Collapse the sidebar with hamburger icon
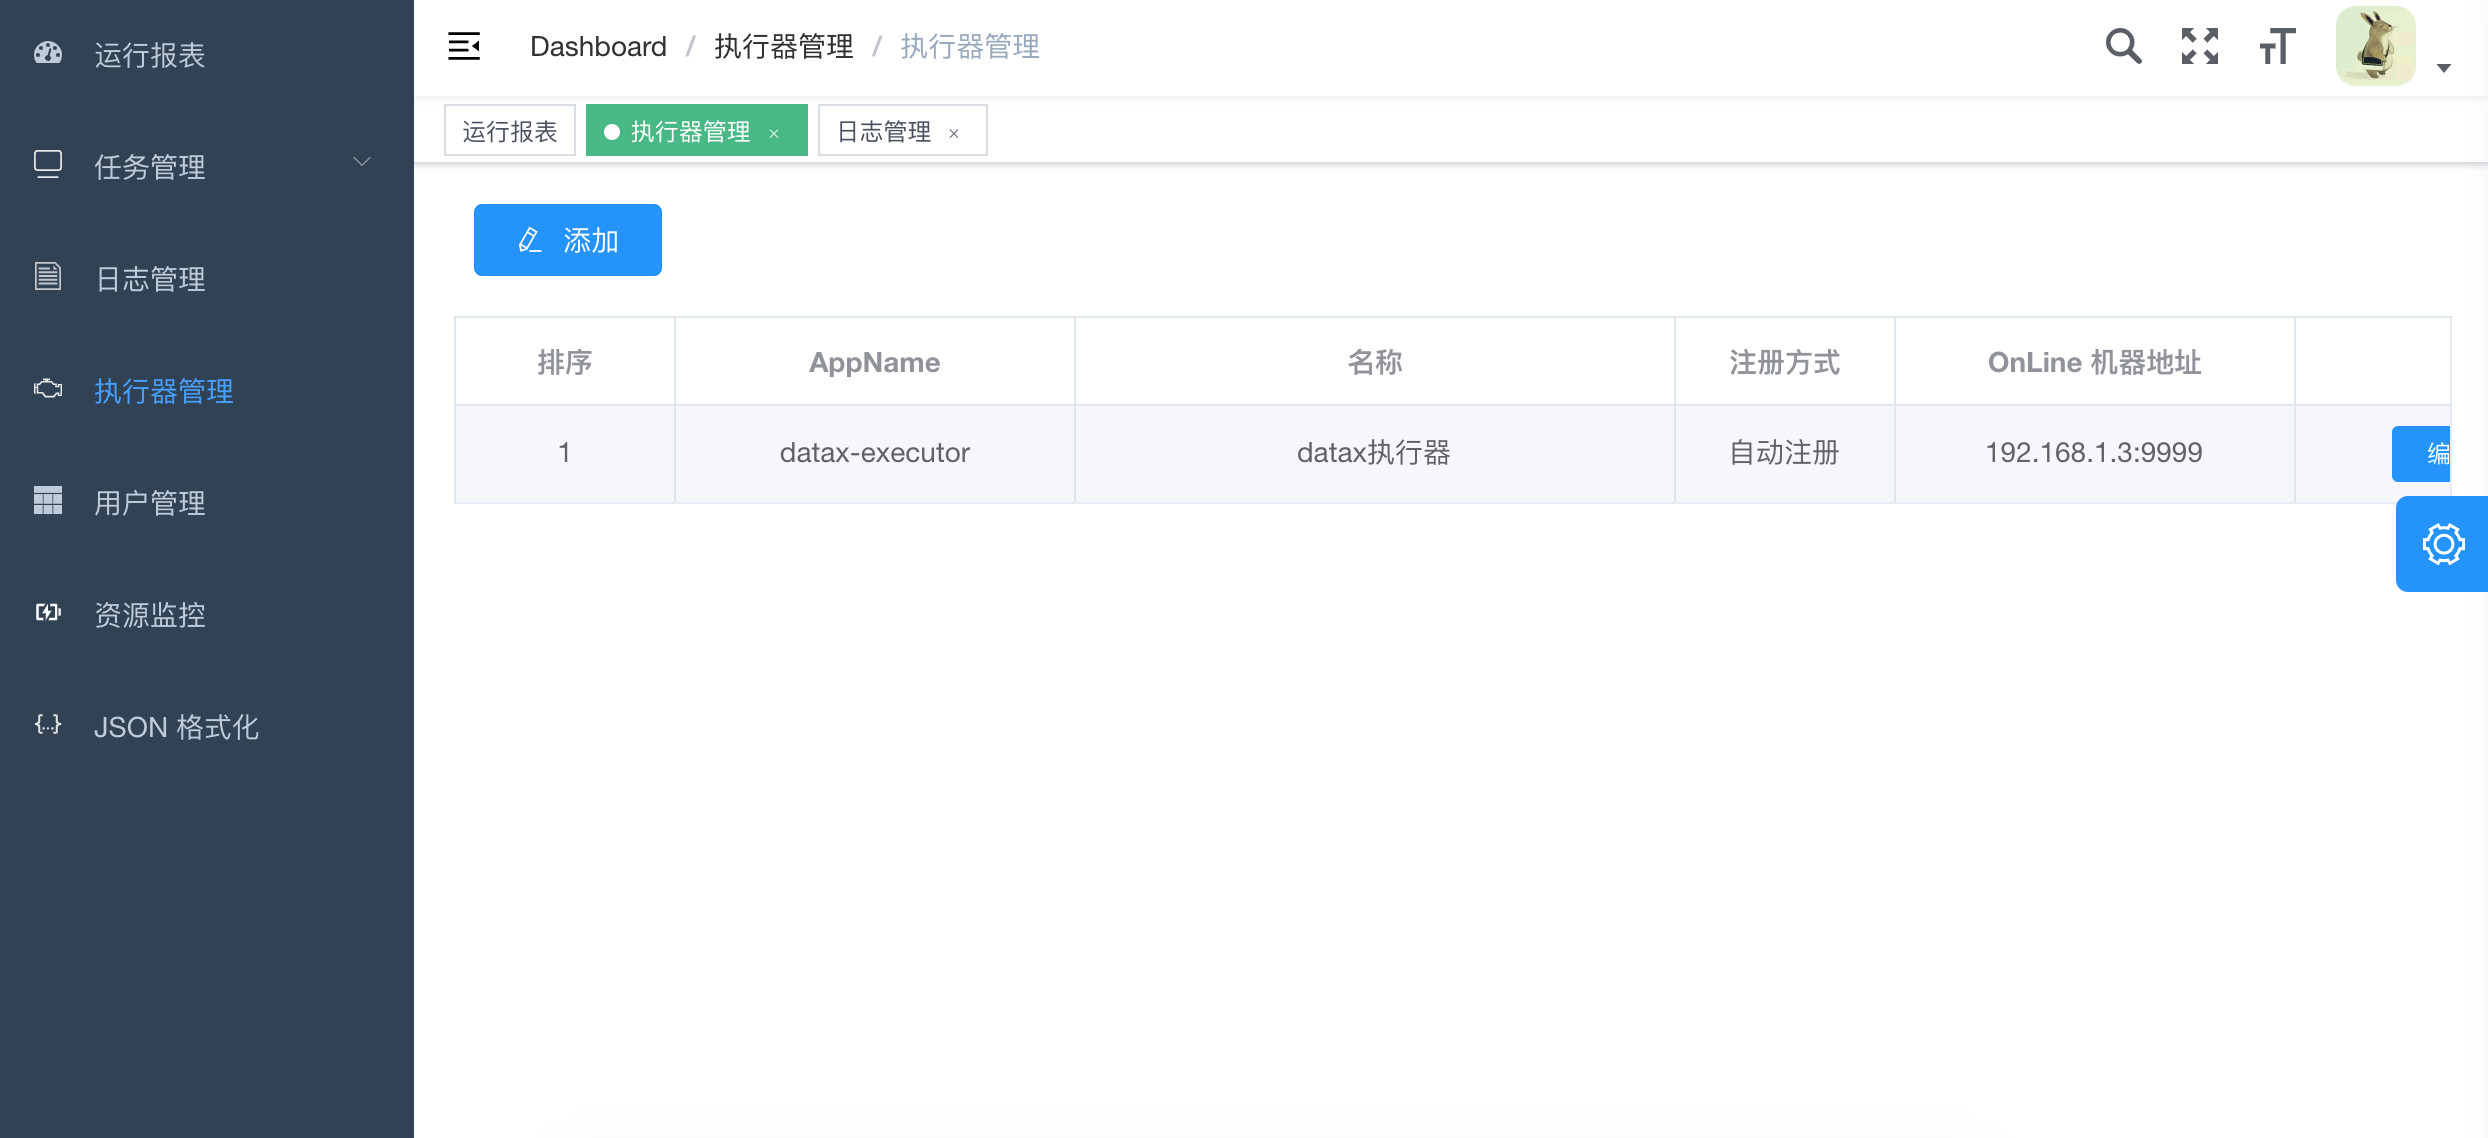 464,46
